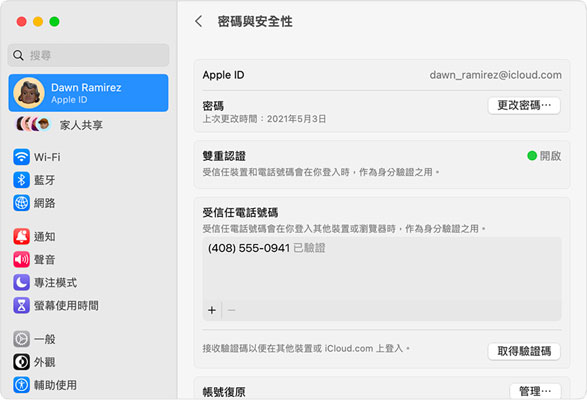The height and width of the screenshot is (400, 587).
Task: Click the 更改密碼… button
Action: click(524, 105)
